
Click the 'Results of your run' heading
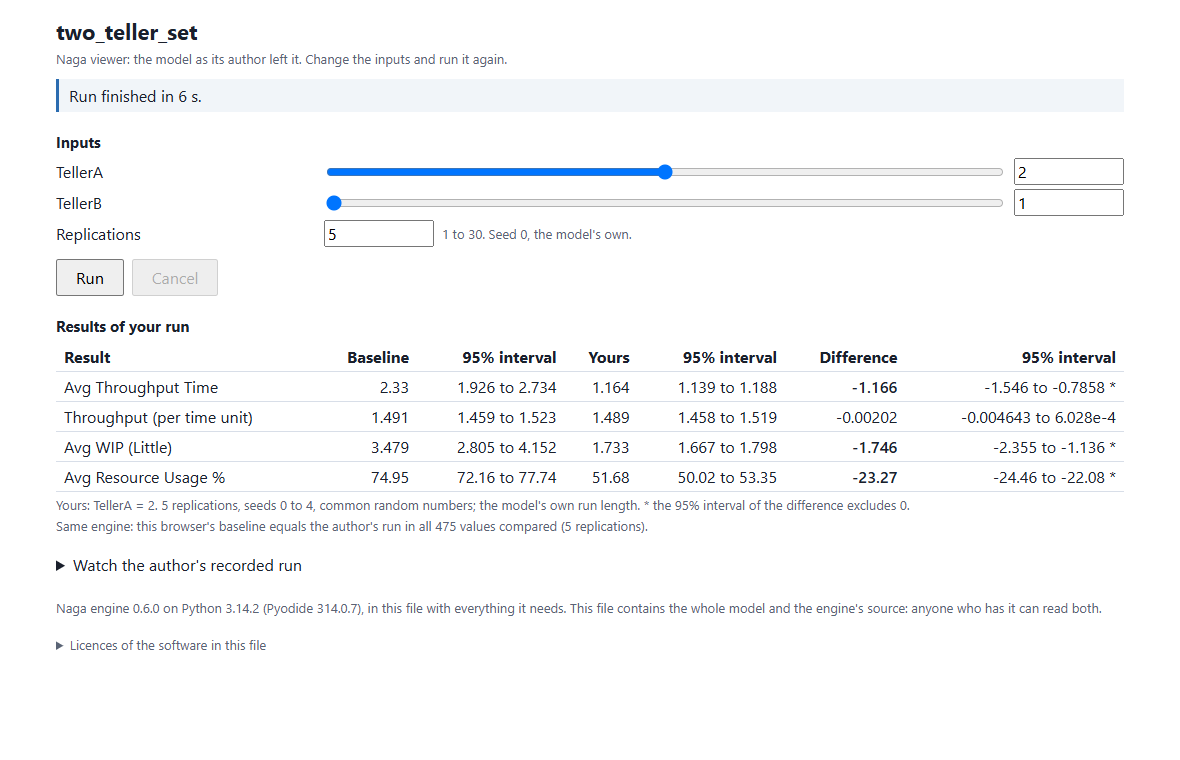tap(123, 327)
